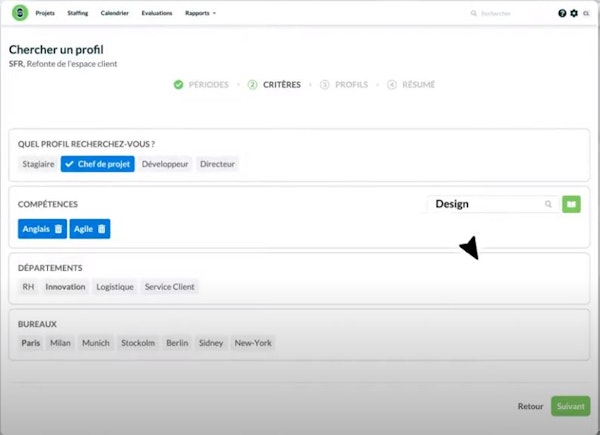Click green button beside Design search
Screen dimensions: 600x435
click(x=571, y=204)
